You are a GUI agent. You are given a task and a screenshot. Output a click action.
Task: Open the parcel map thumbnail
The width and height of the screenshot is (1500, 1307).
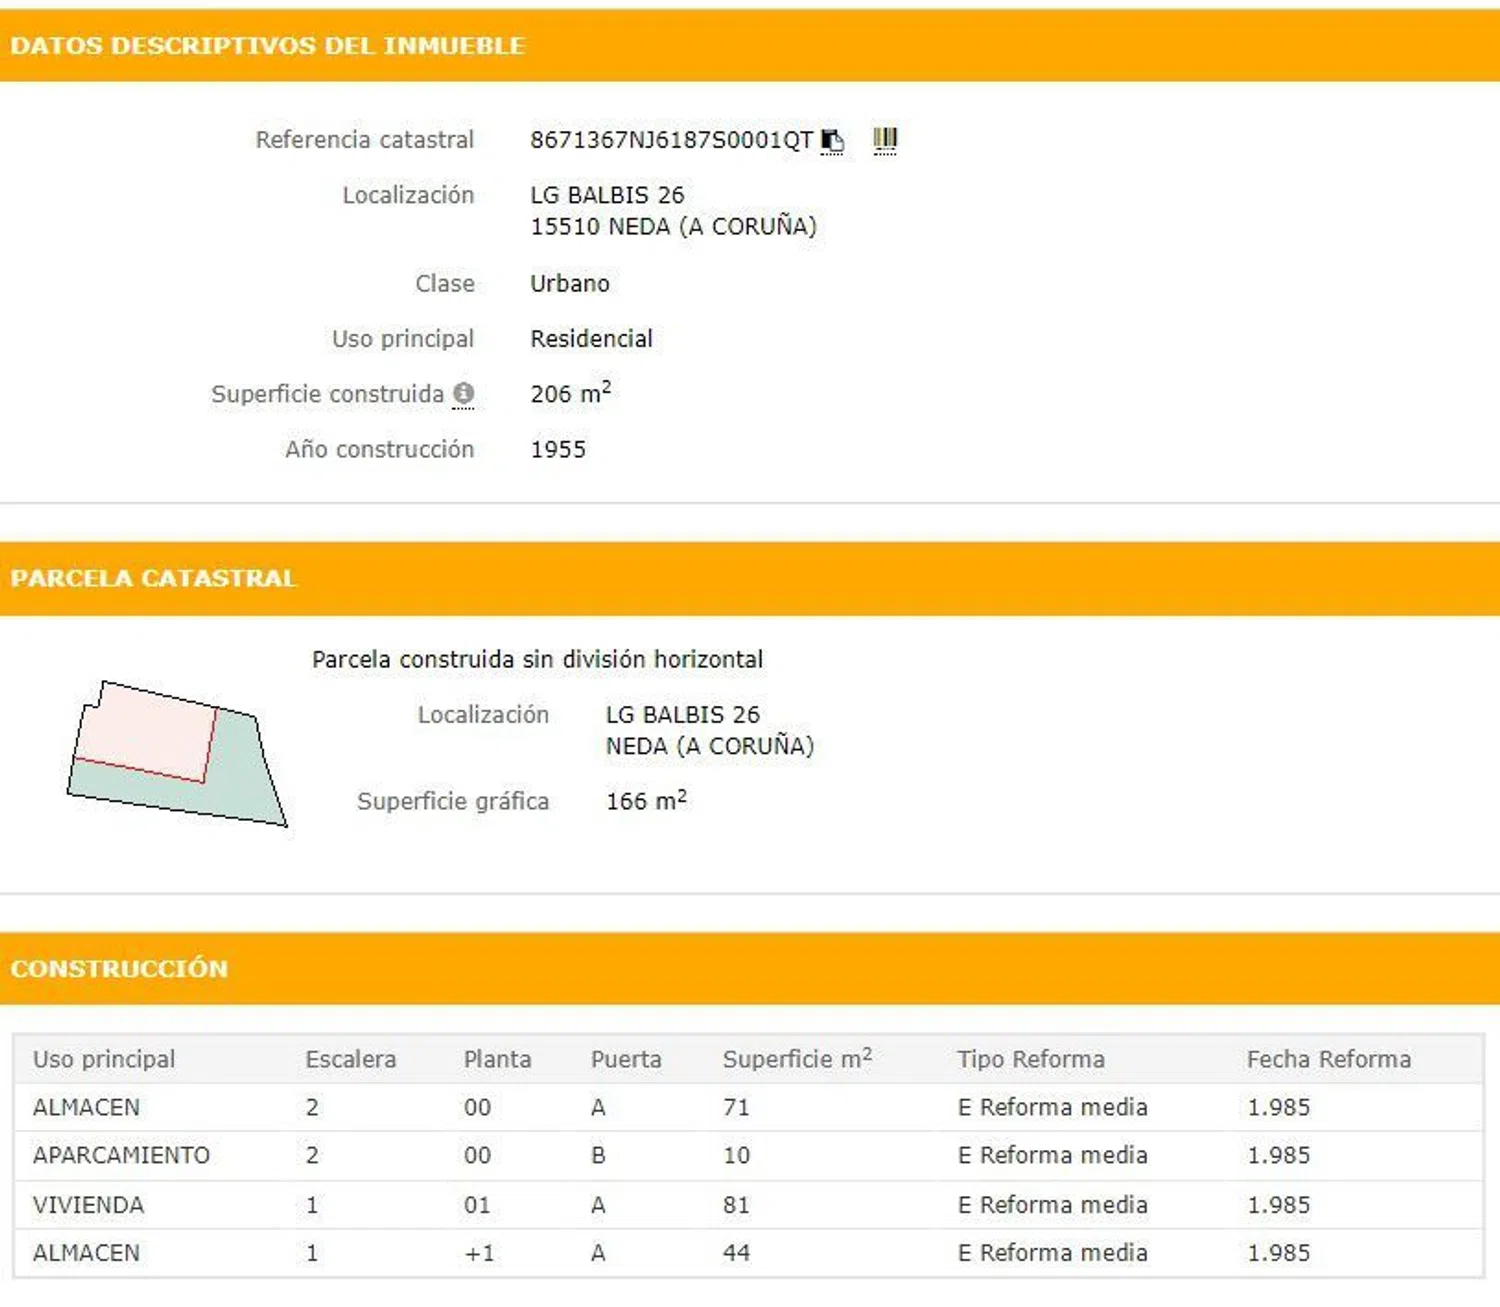click(177, 755)
